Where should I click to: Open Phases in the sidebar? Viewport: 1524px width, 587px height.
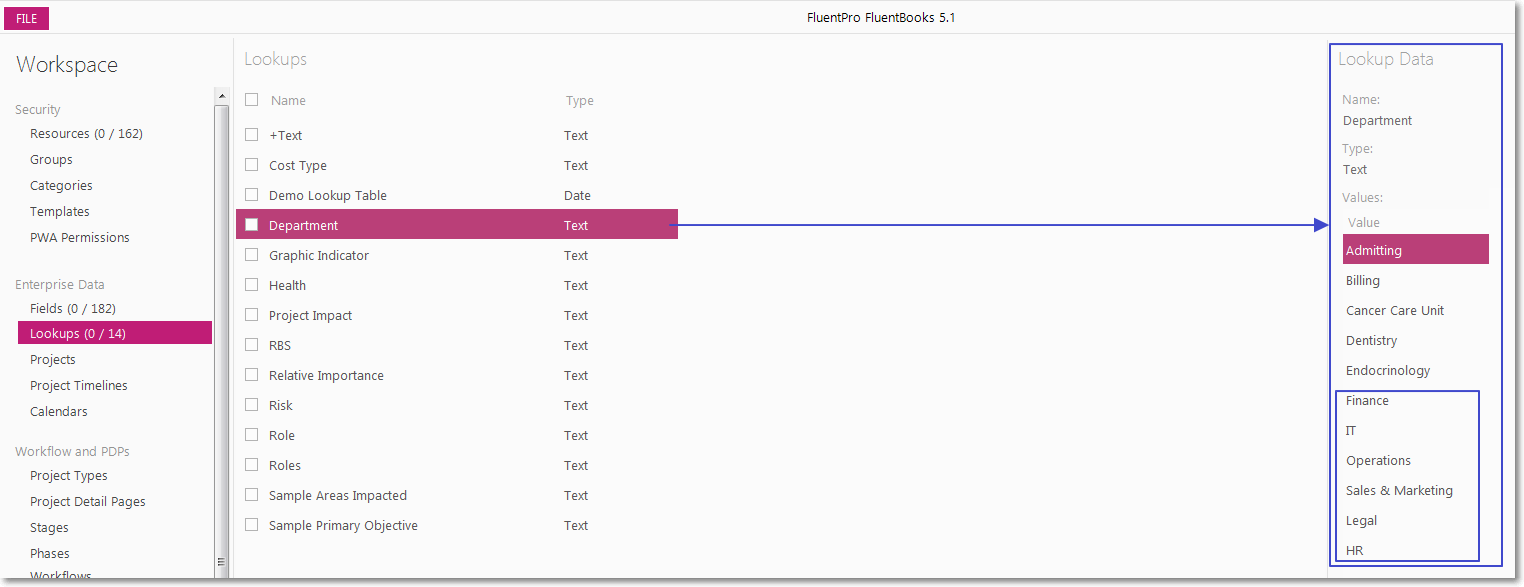pyautogui.click(x=50, y=554)
